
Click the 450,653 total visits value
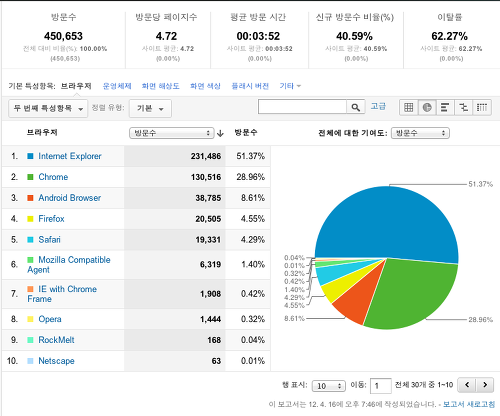click(63, 36)
